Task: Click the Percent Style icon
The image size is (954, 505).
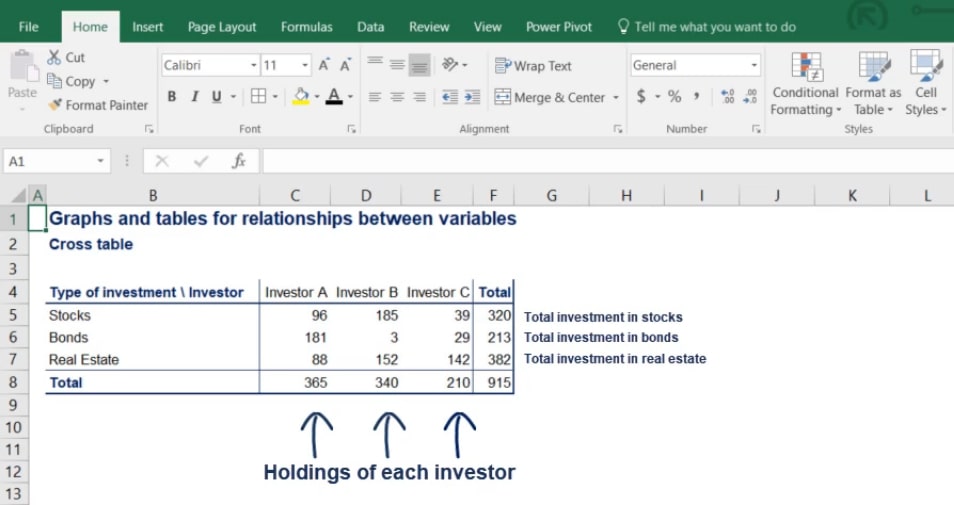Action: (x=674, y=97)
